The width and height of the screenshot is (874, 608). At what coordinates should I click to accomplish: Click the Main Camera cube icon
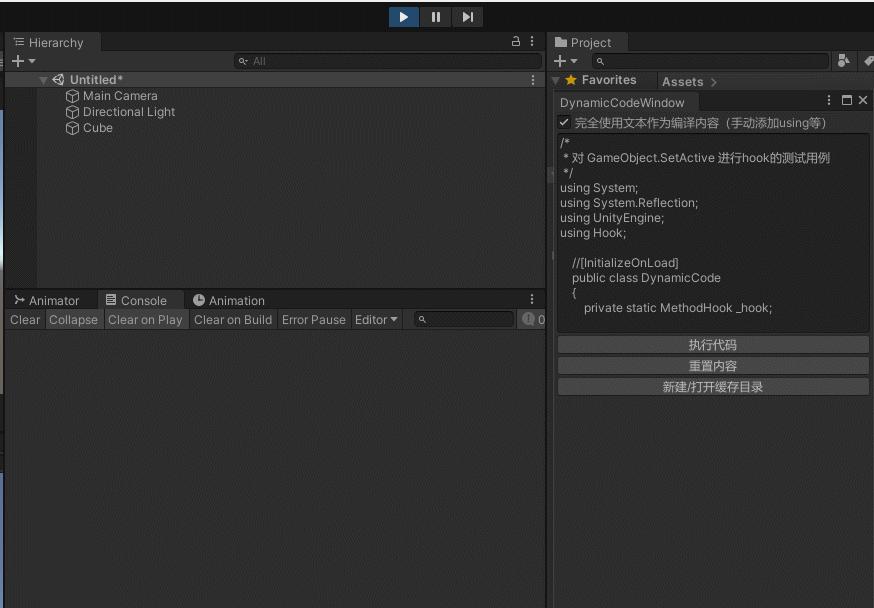click(72, 96)
